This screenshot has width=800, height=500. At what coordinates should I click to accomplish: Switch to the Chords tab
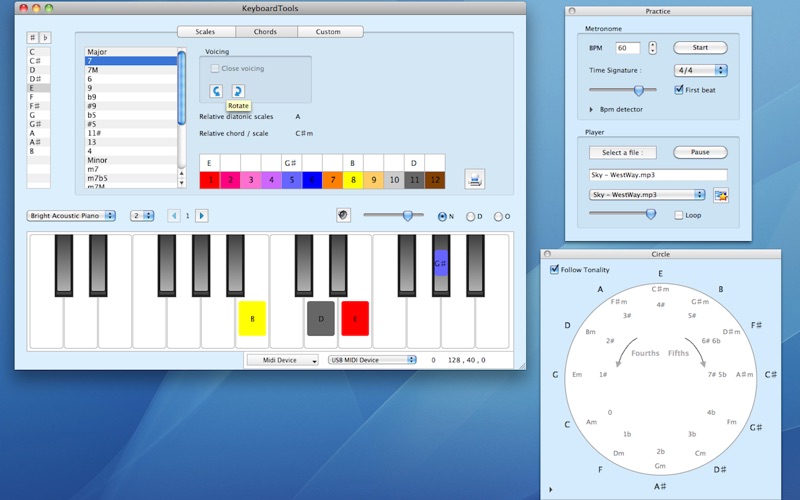tap(266, 32)
